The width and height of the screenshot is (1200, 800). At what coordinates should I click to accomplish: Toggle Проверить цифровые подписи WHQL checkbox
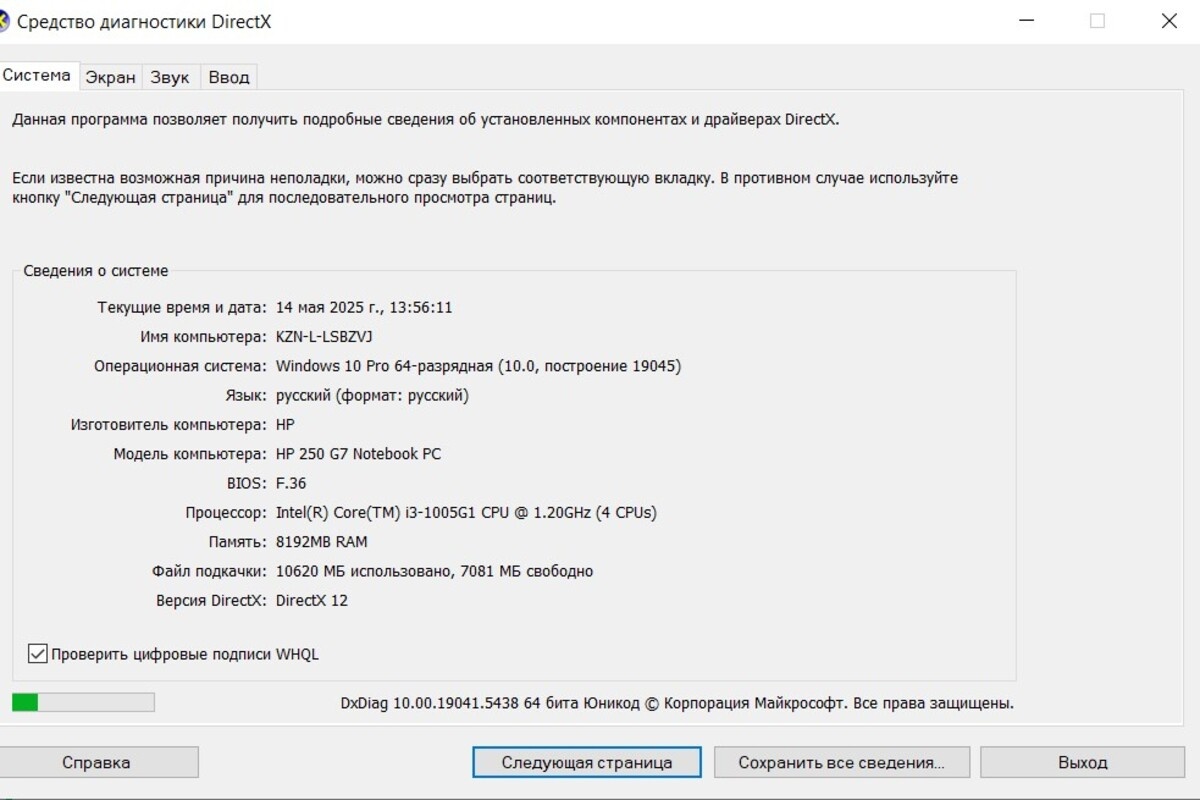click(x=38, y=654)
